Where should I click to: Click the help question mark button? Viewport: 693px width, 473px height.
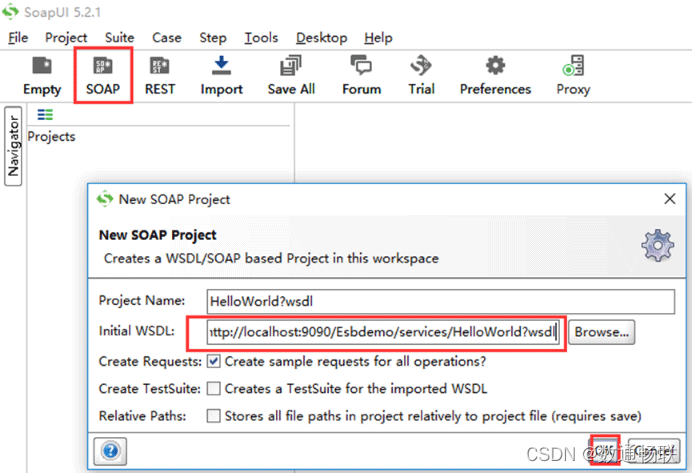tap(110, 451)
